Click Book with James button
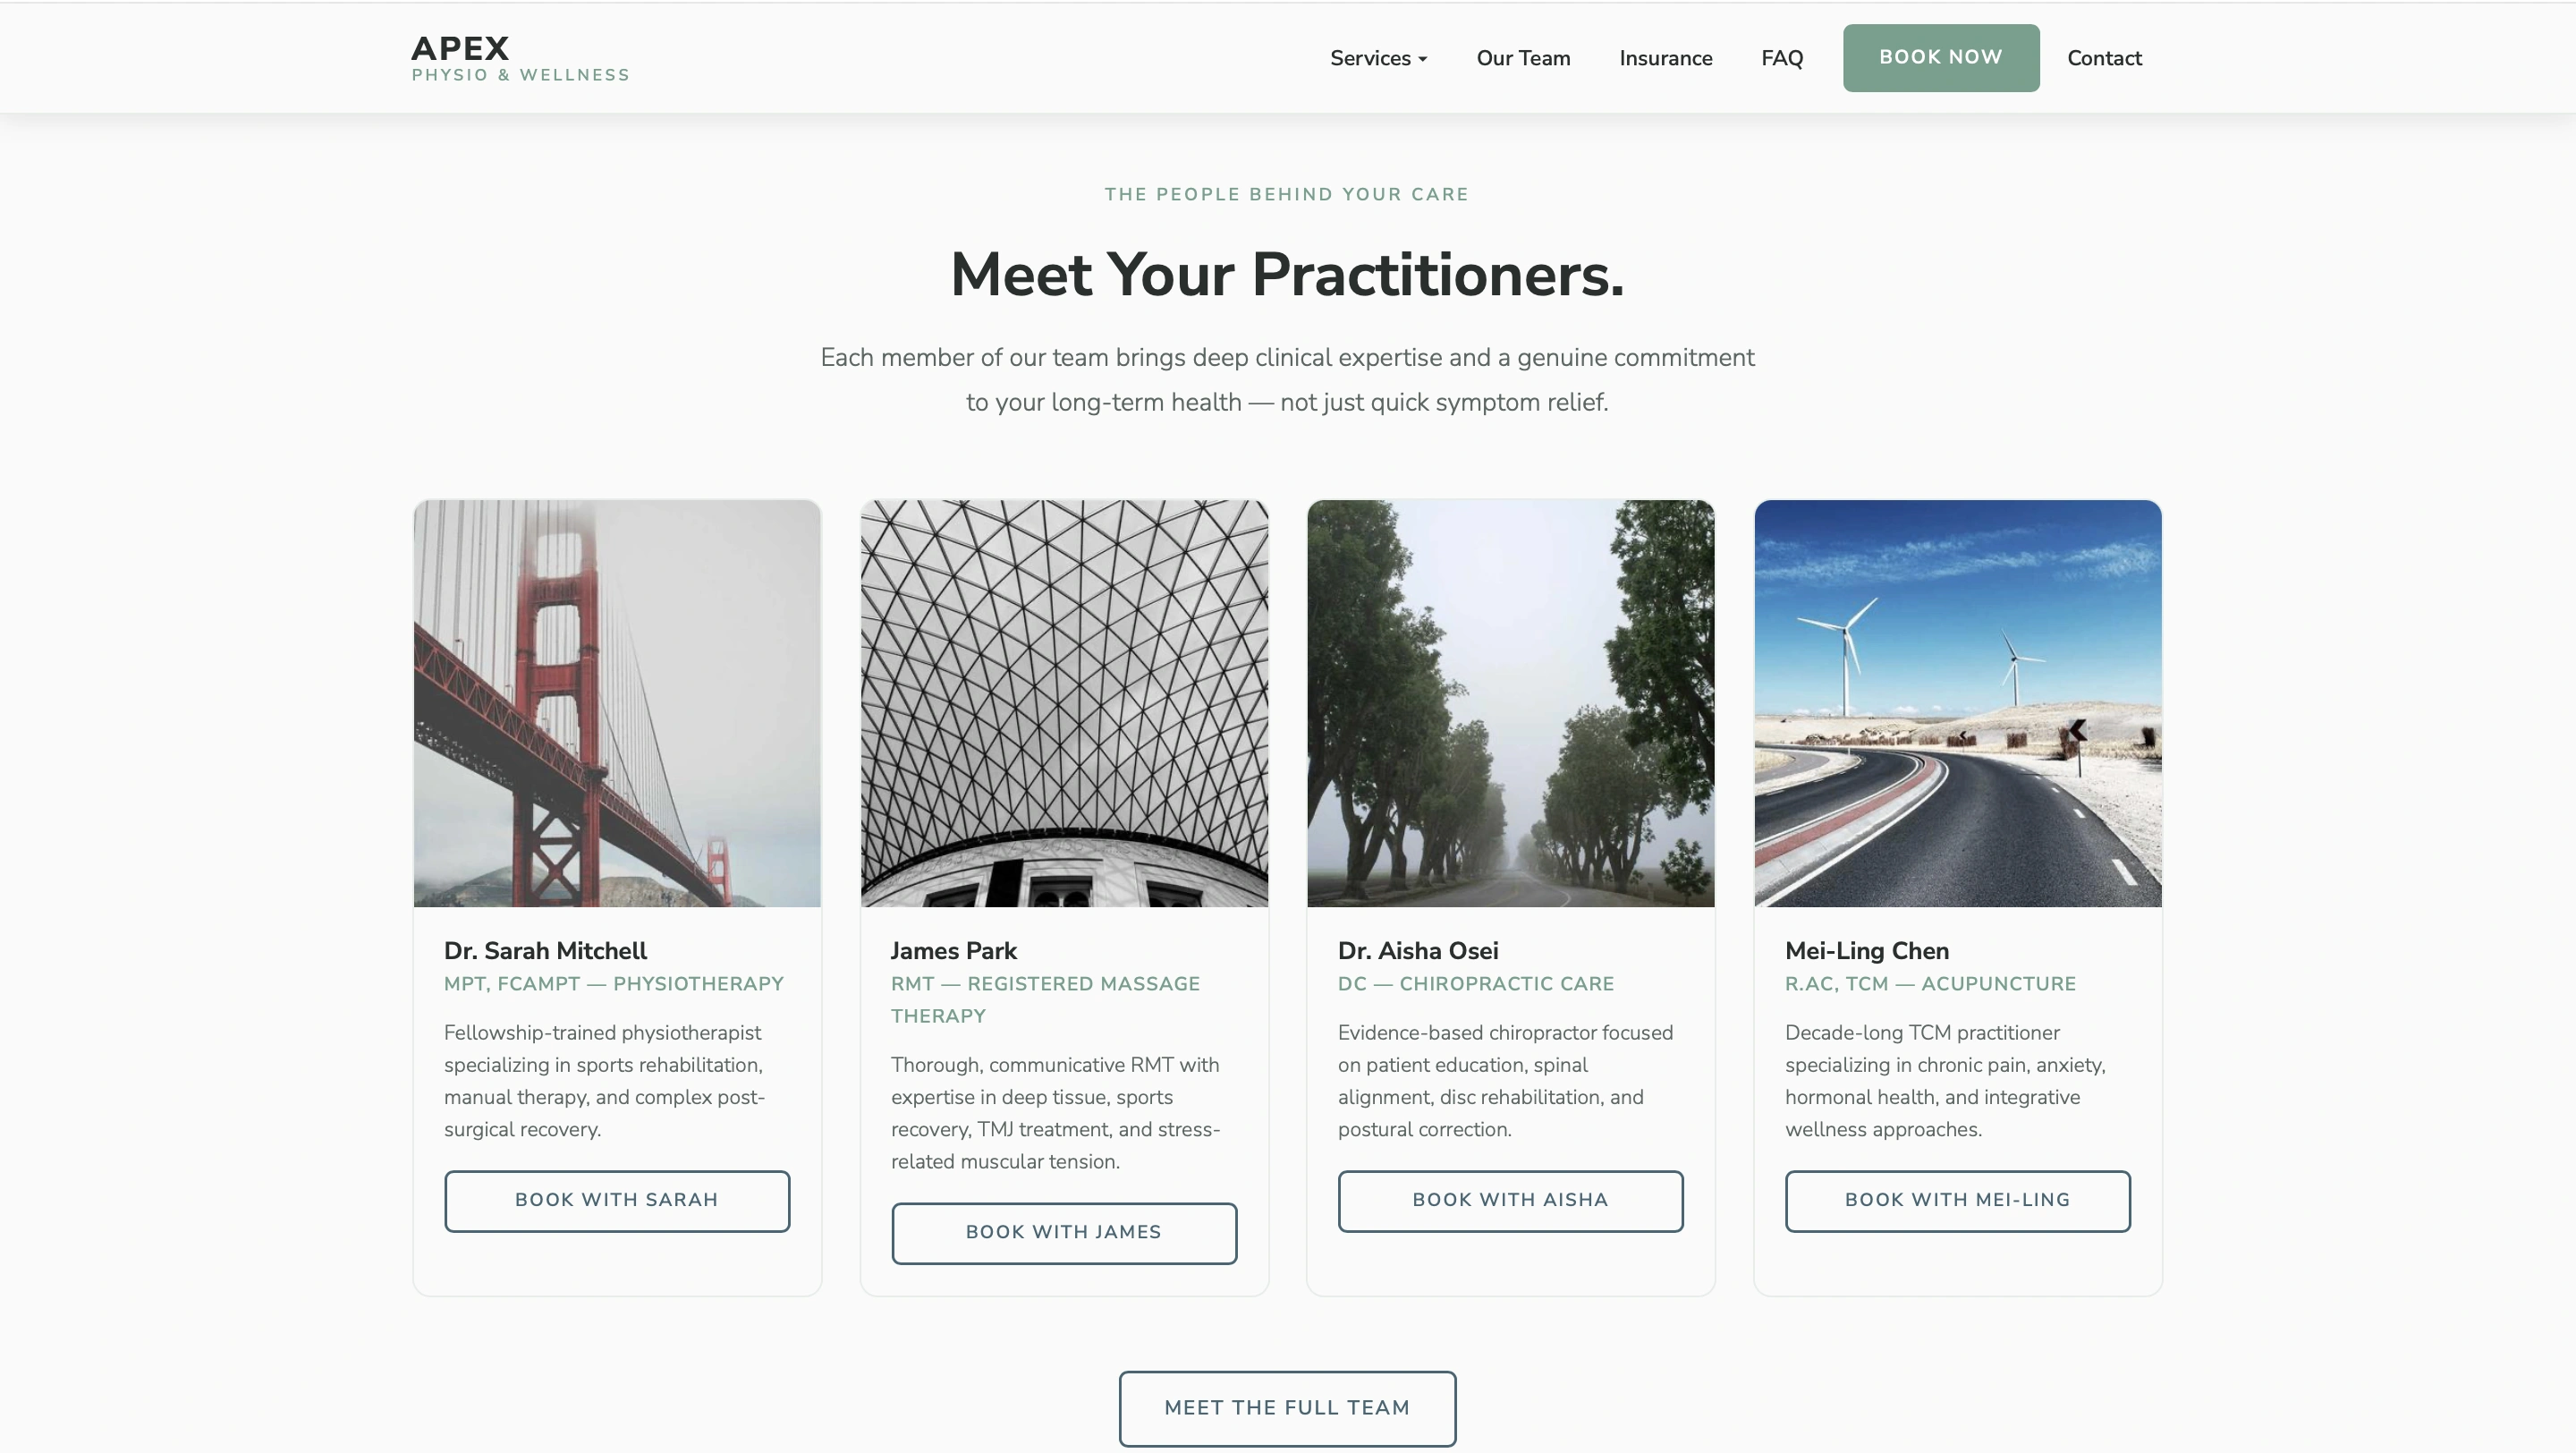 [x=1064, y=1233]
